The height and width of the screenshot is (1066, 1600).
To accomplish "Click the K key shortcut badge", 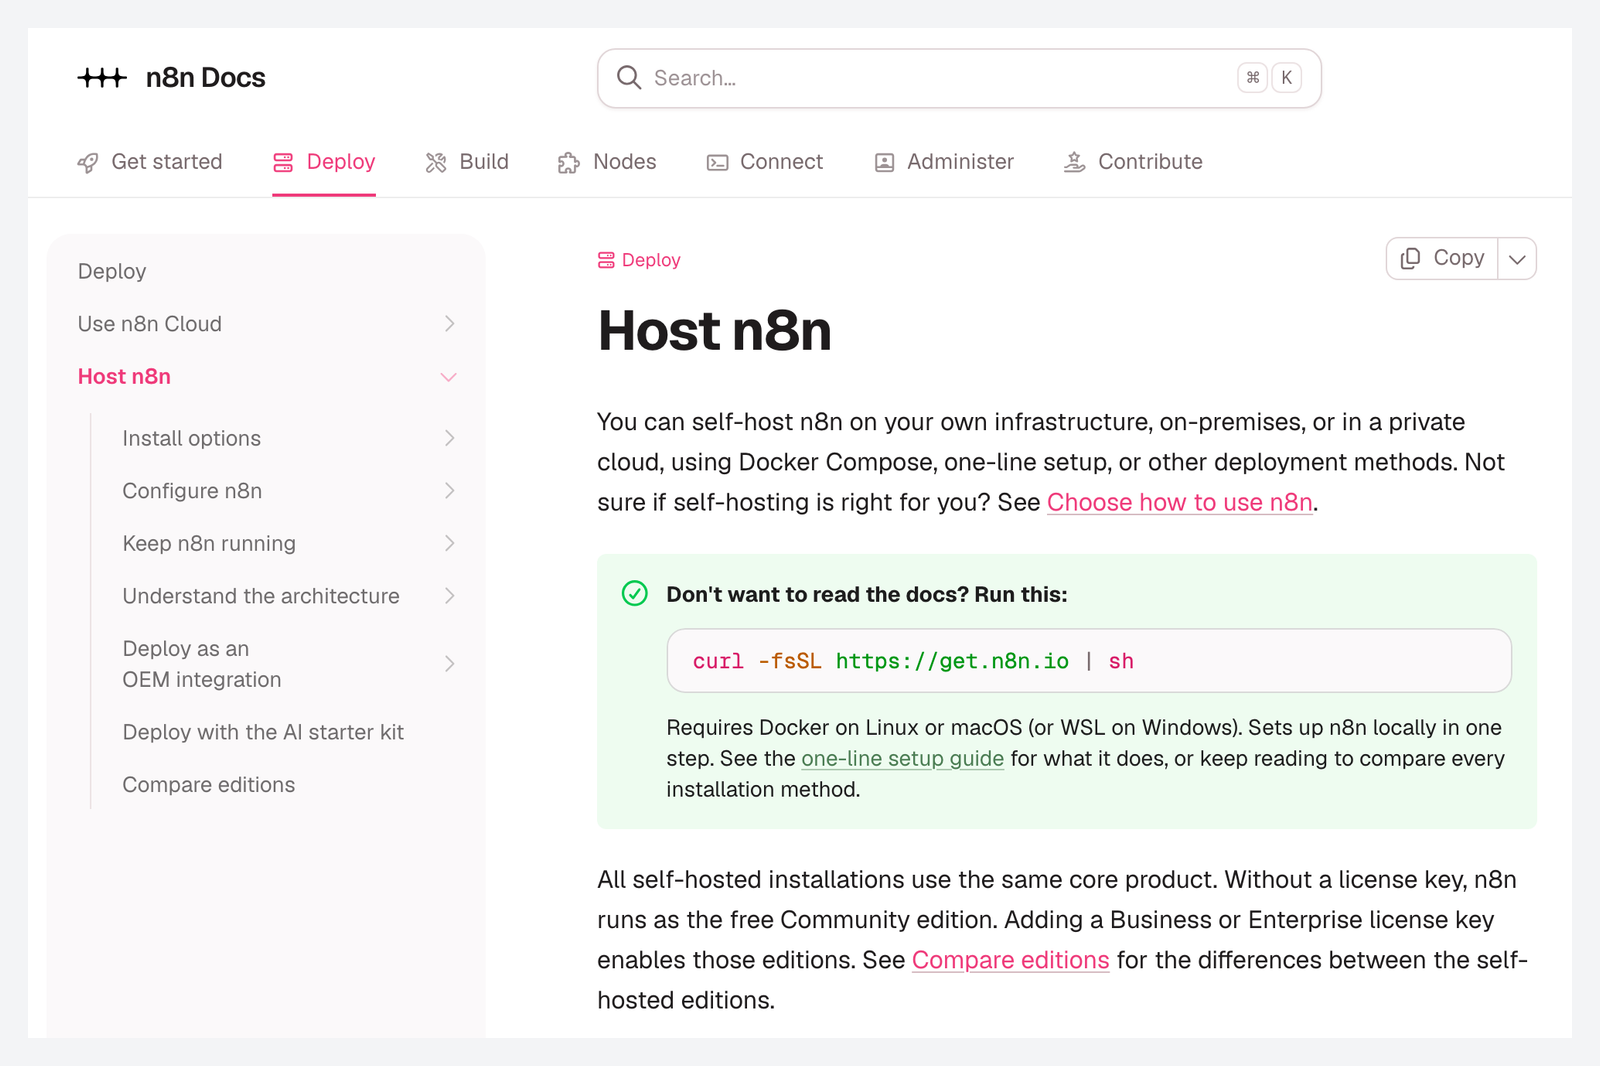I will pyautogui.click(x=1287, y=78).
